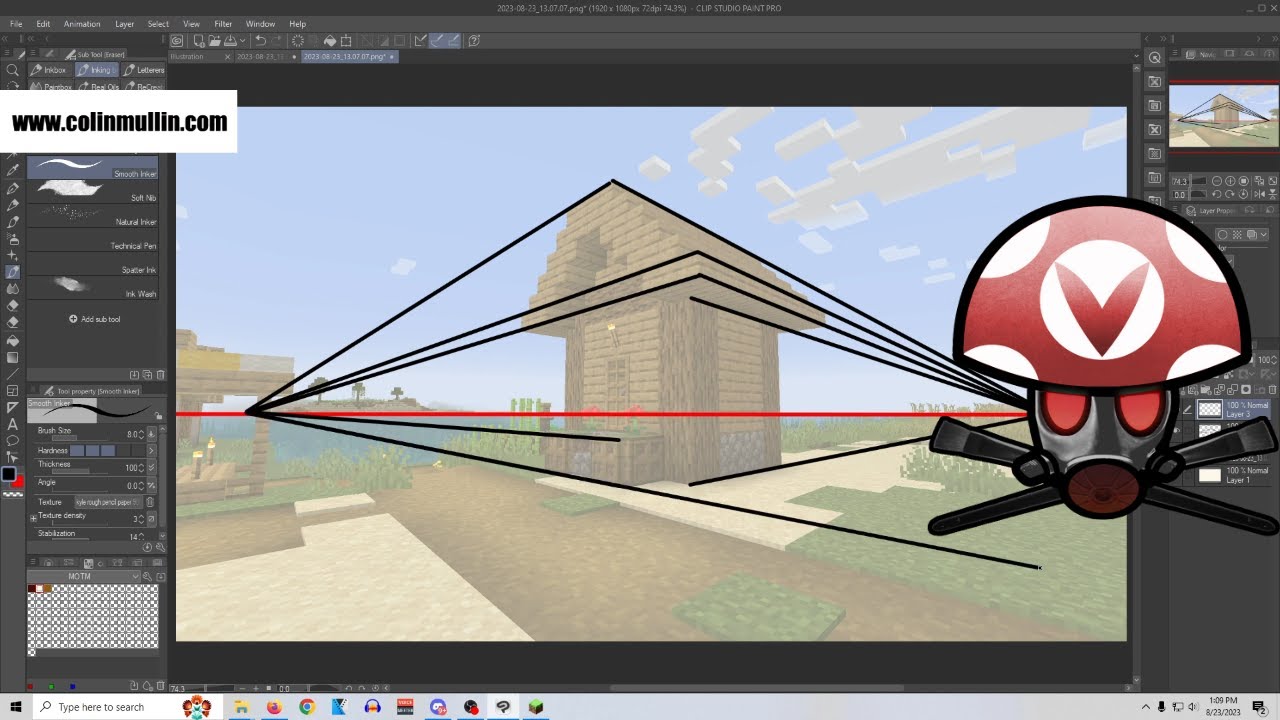This screenshot has height=720, width=1280.
Task: Open the Animation menu
Action: (82, 24)
